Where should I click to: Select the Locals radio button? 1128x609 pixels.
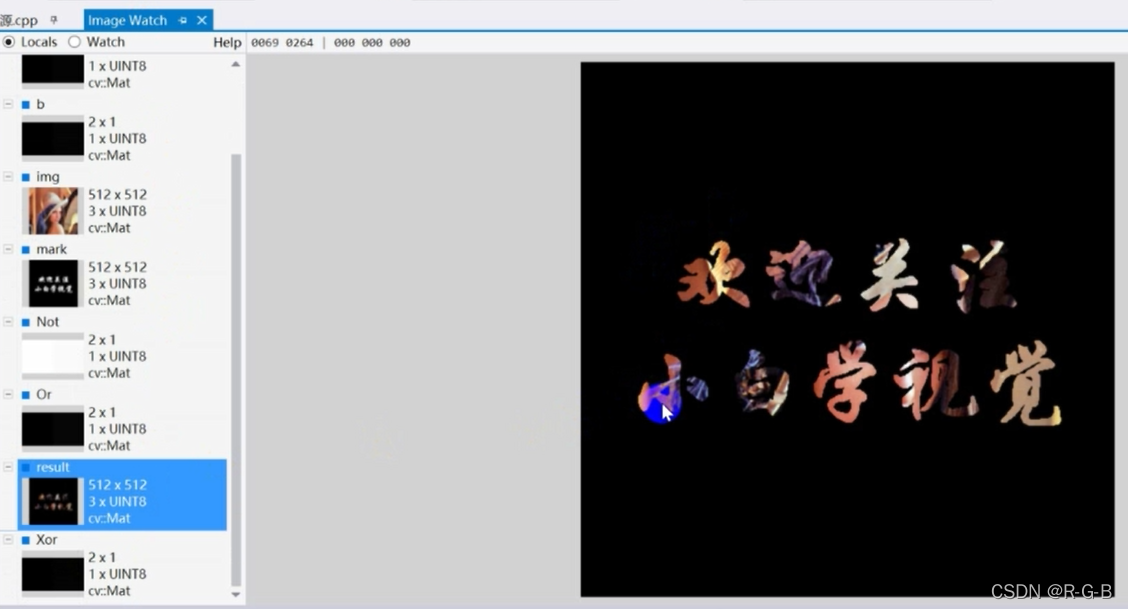pyautogui.click(x=9, y=42)
